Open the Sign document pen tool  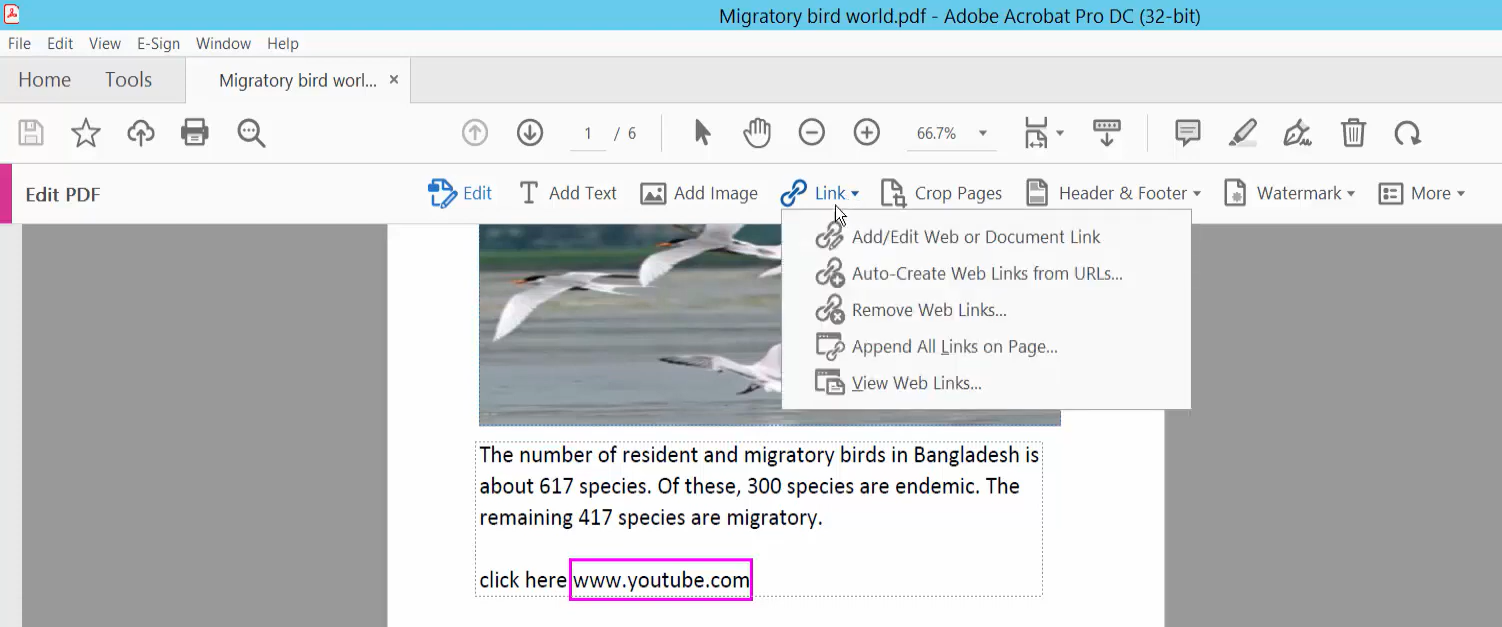[1298, 133]
